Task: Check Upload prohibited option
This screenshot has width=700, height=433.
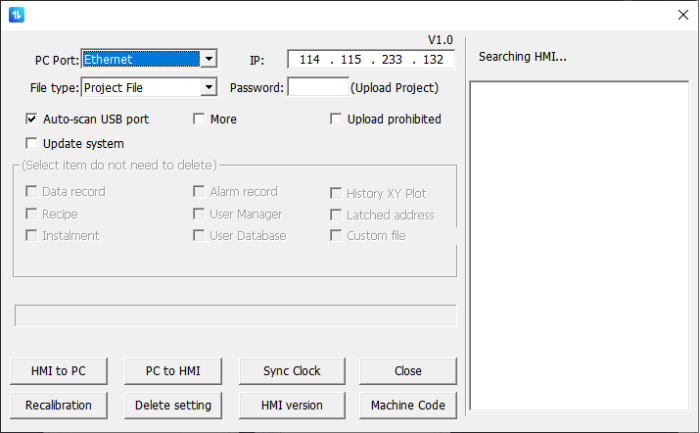Action: pos(337,119)
